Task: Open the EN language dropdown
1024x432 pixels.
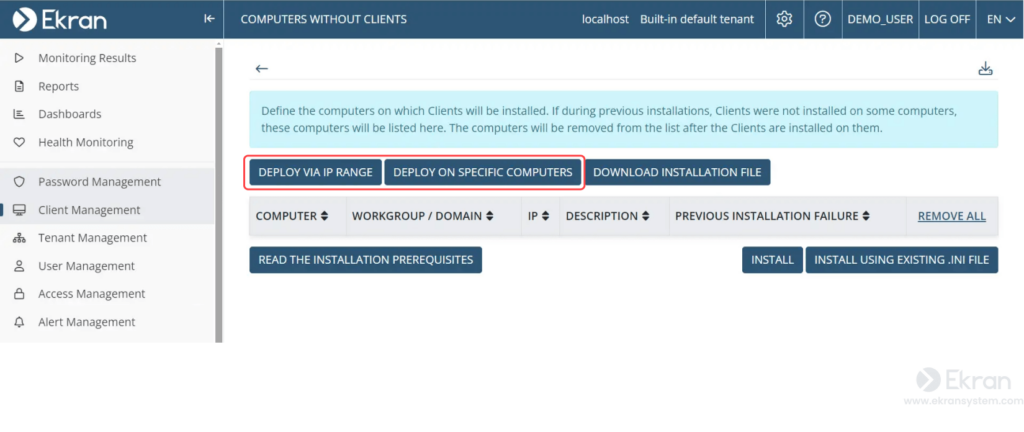Action: click(1000, 19)
